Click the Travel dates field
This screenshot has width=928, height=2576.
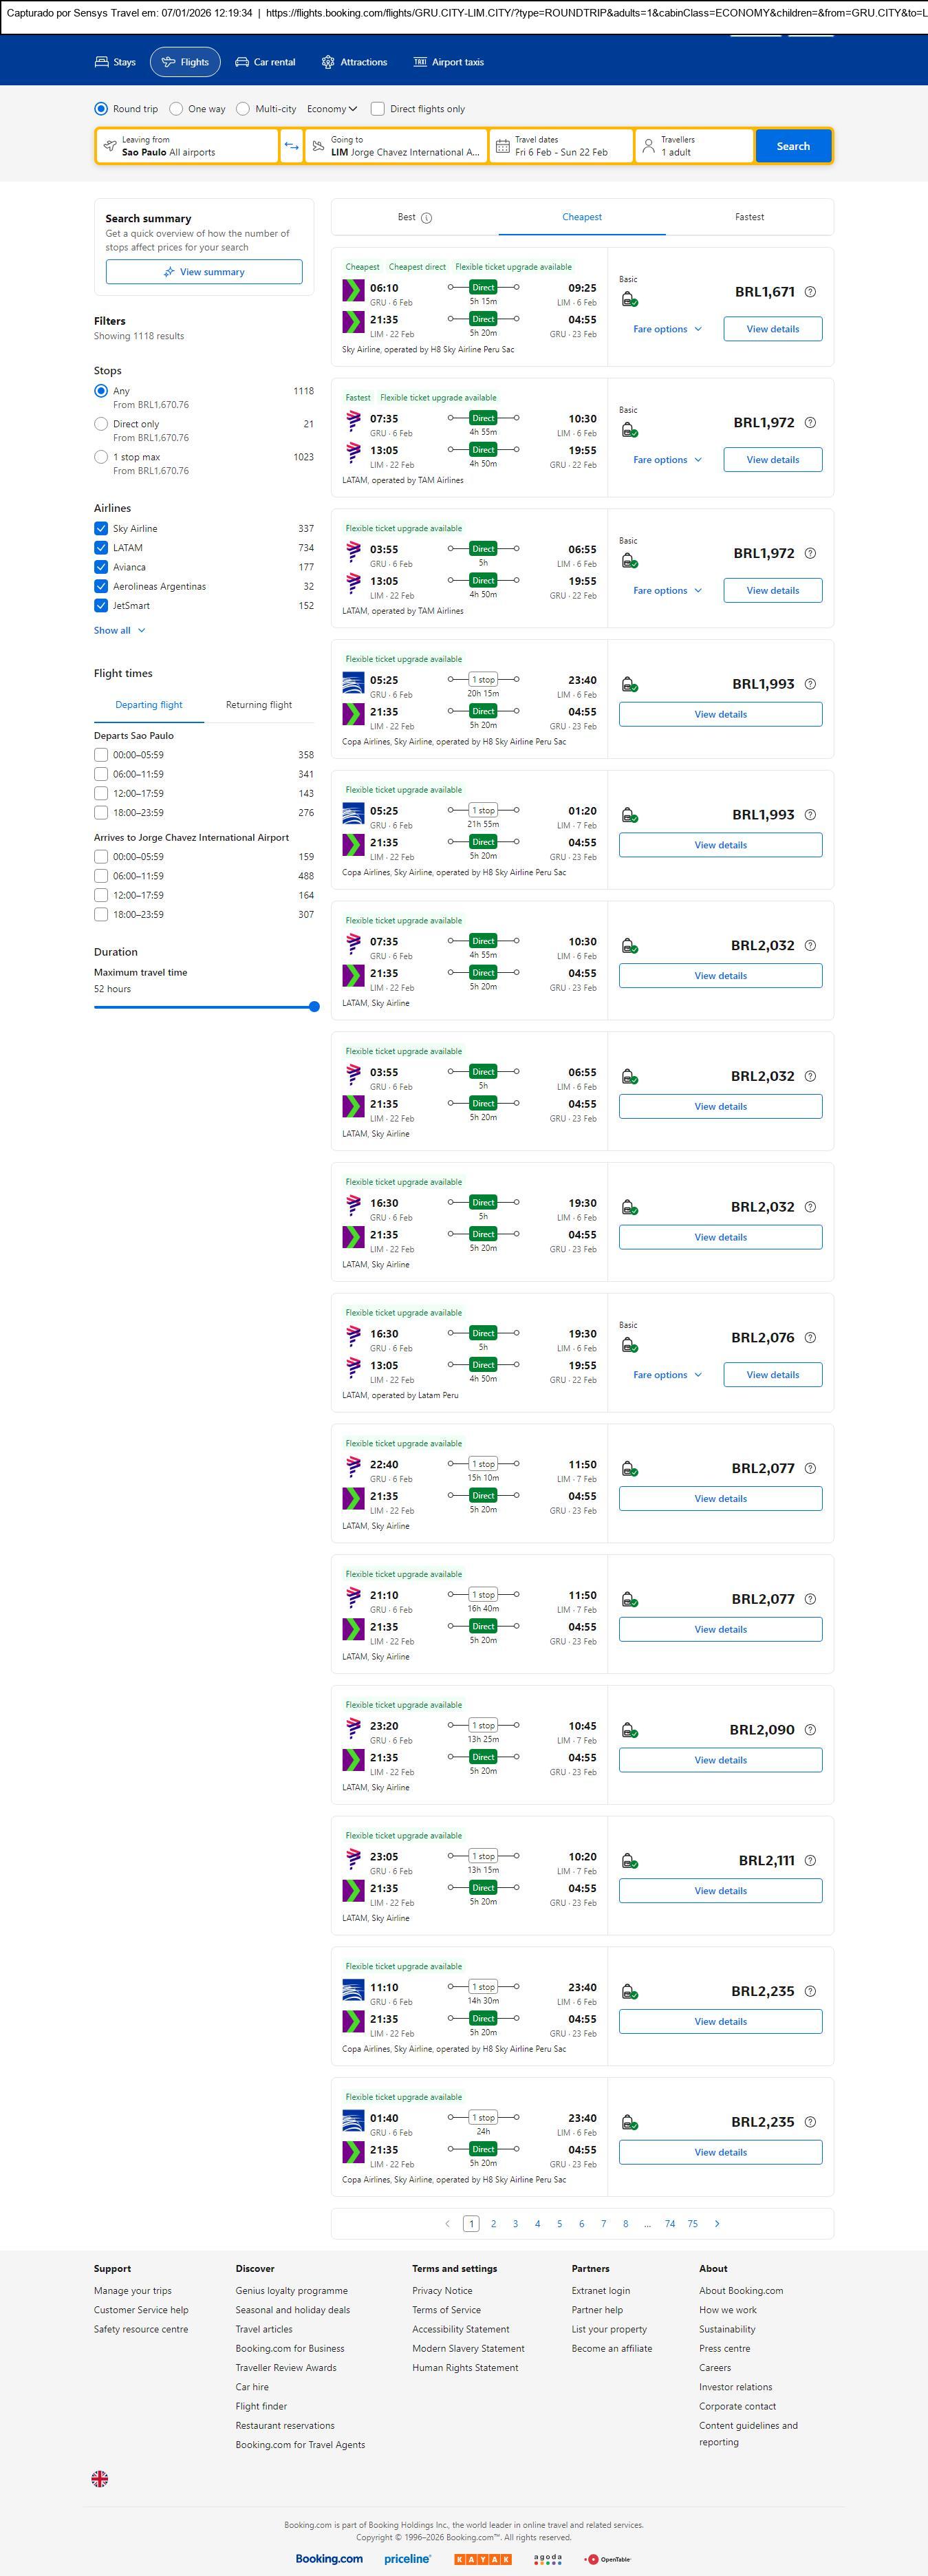[x=561, y=146]
